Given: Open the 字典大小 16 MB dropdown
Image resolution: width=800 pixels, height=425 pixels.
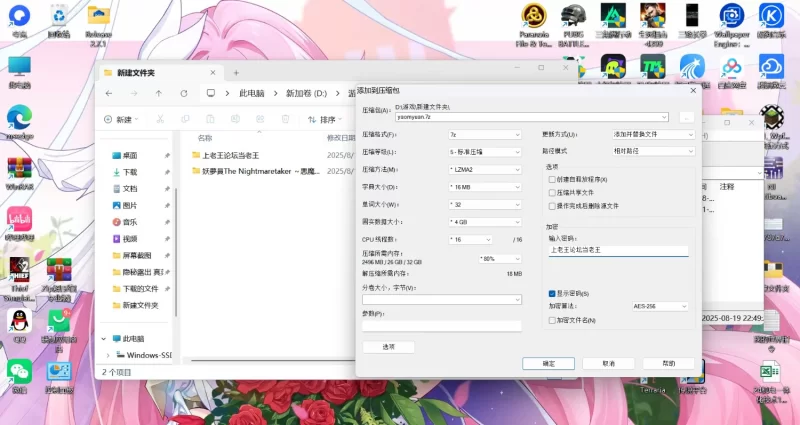Looking at the screenshot, I should pos(485,187).
